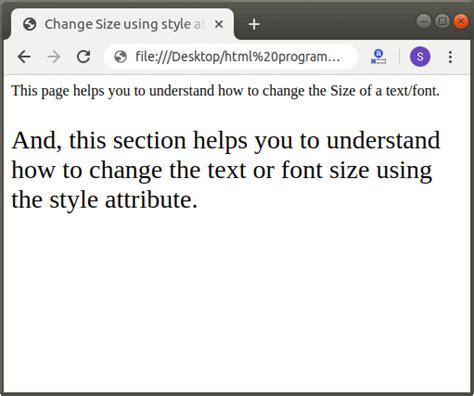
Task: Reload the current page
Action: coord(83,57)
